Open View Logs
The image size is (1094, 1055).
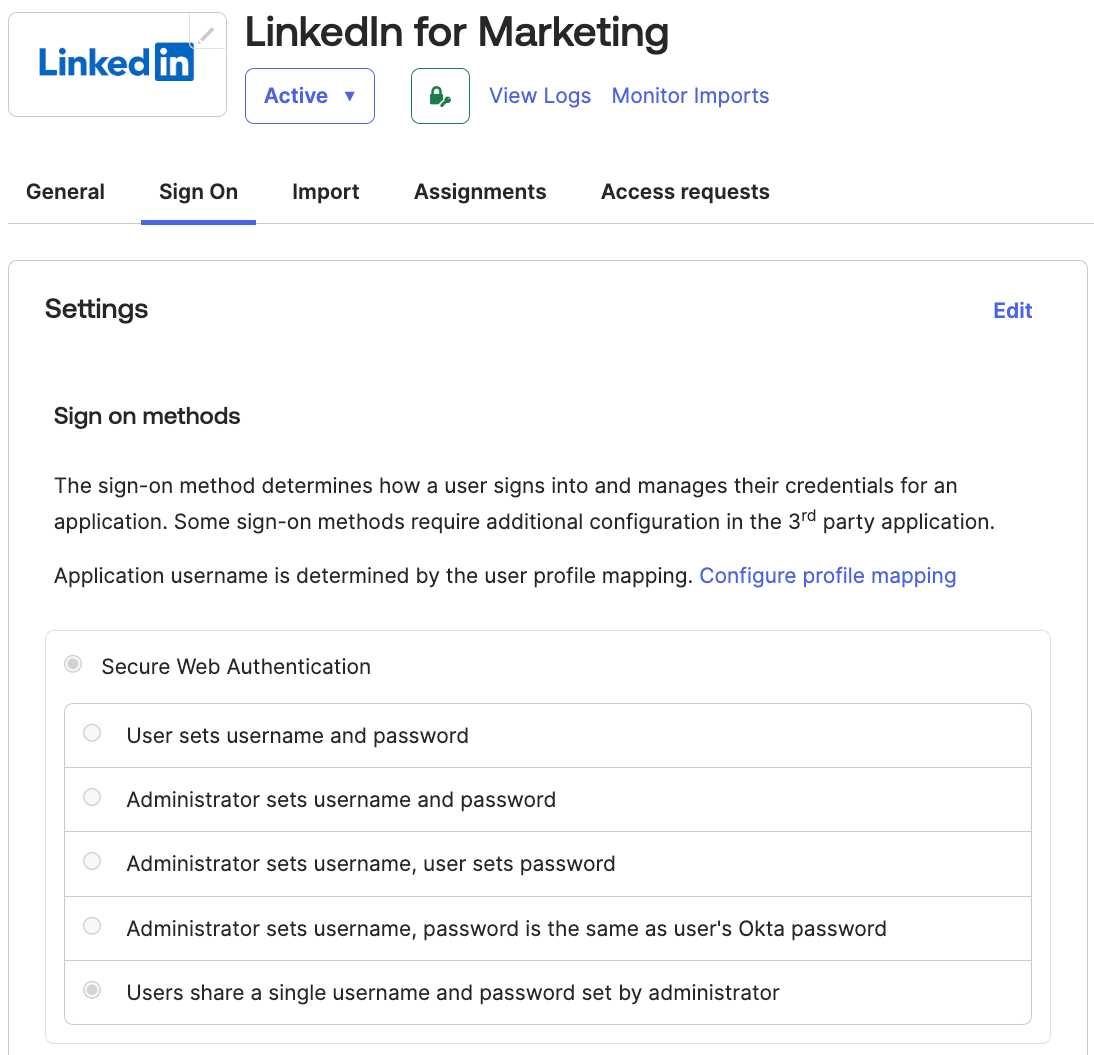(x=540, y=95)
